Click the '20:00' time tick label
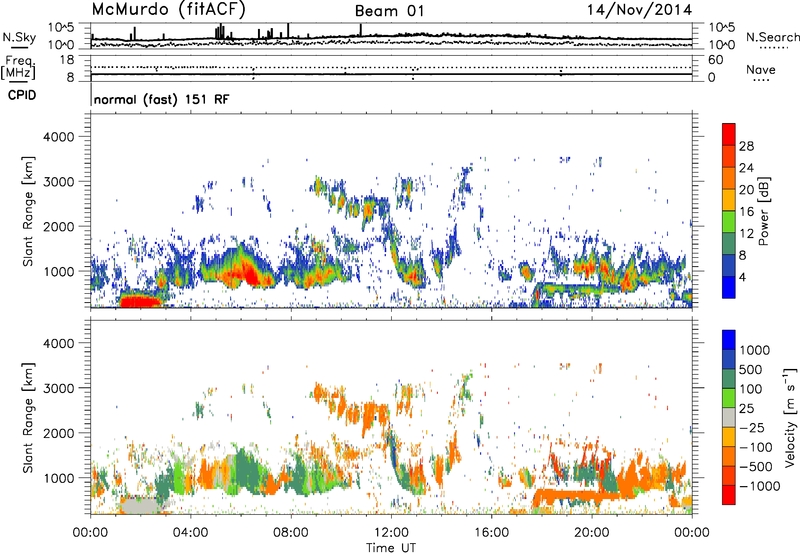This screenshot has height=554, width=800. point(592,533)
